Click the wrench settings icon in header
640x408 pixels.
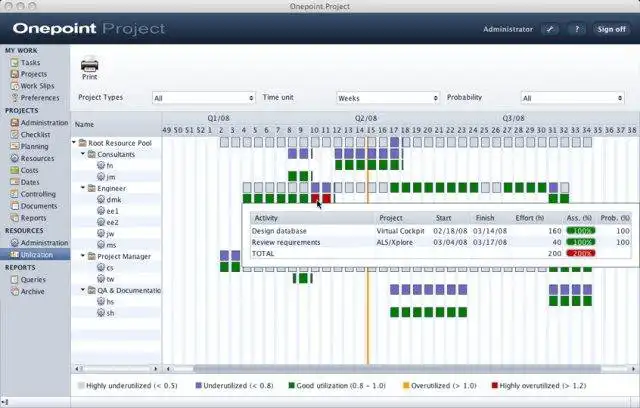[x=550, y=29]
